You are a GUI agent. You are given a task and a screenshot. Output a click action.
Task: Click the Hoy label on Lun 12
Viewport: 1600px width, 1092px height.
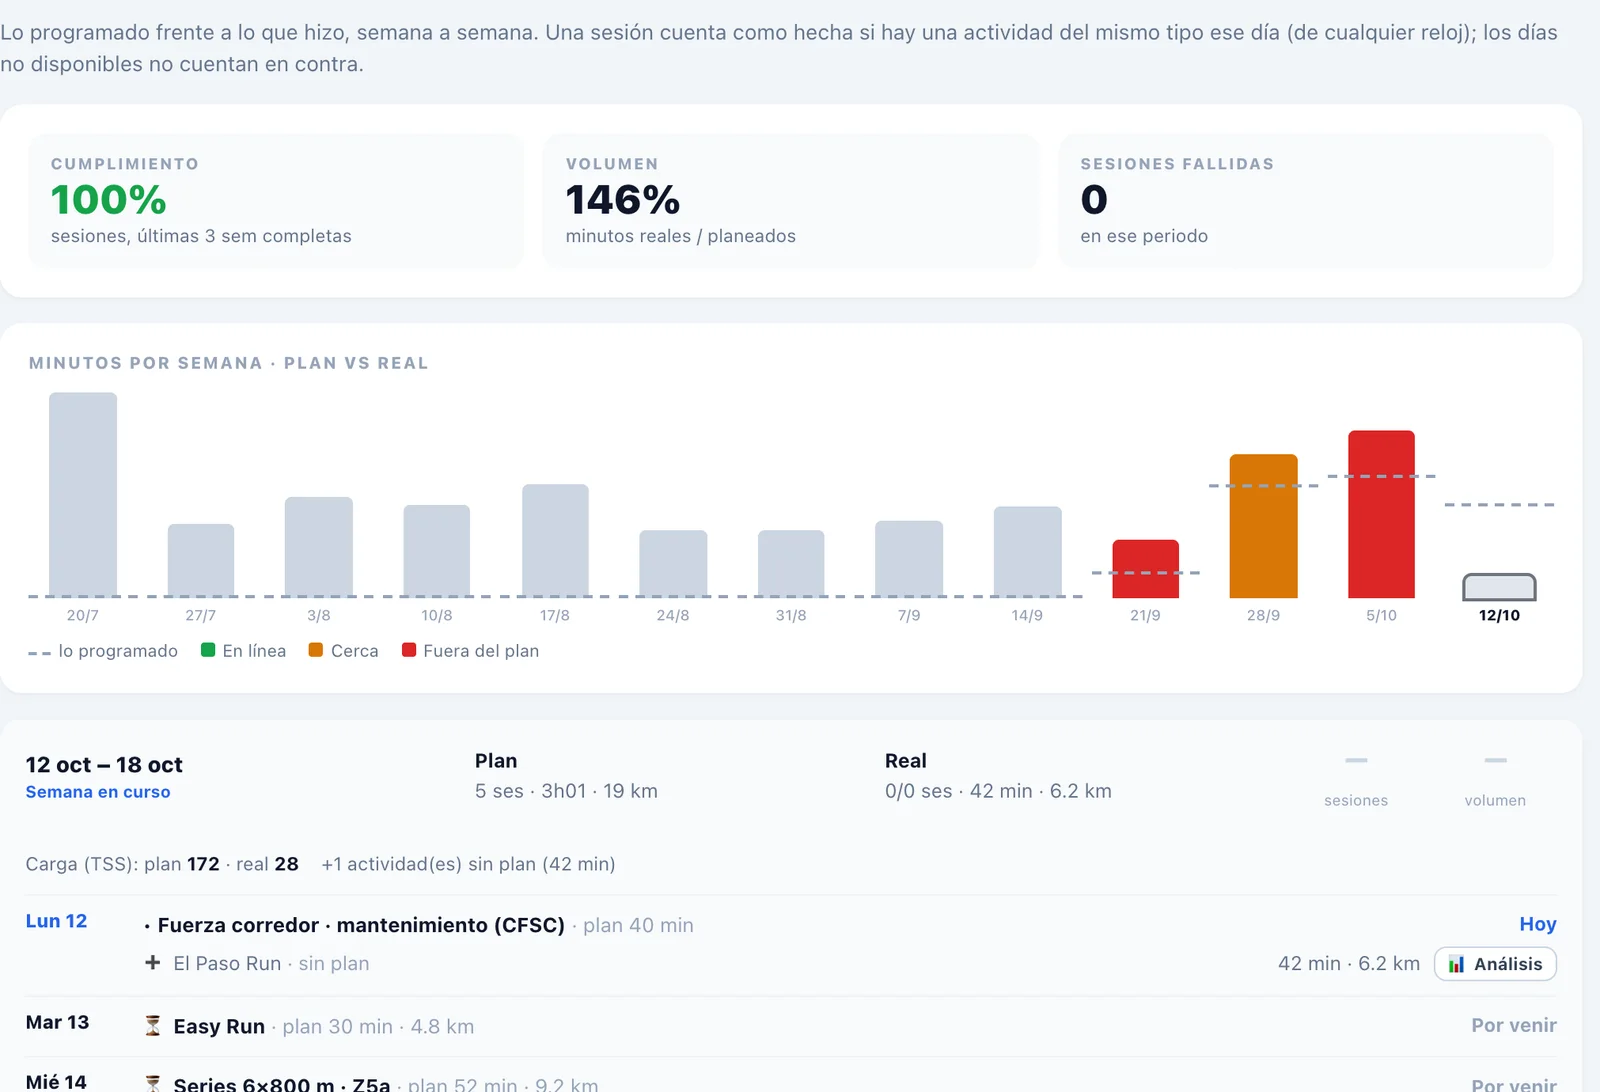pos(1538,924)
